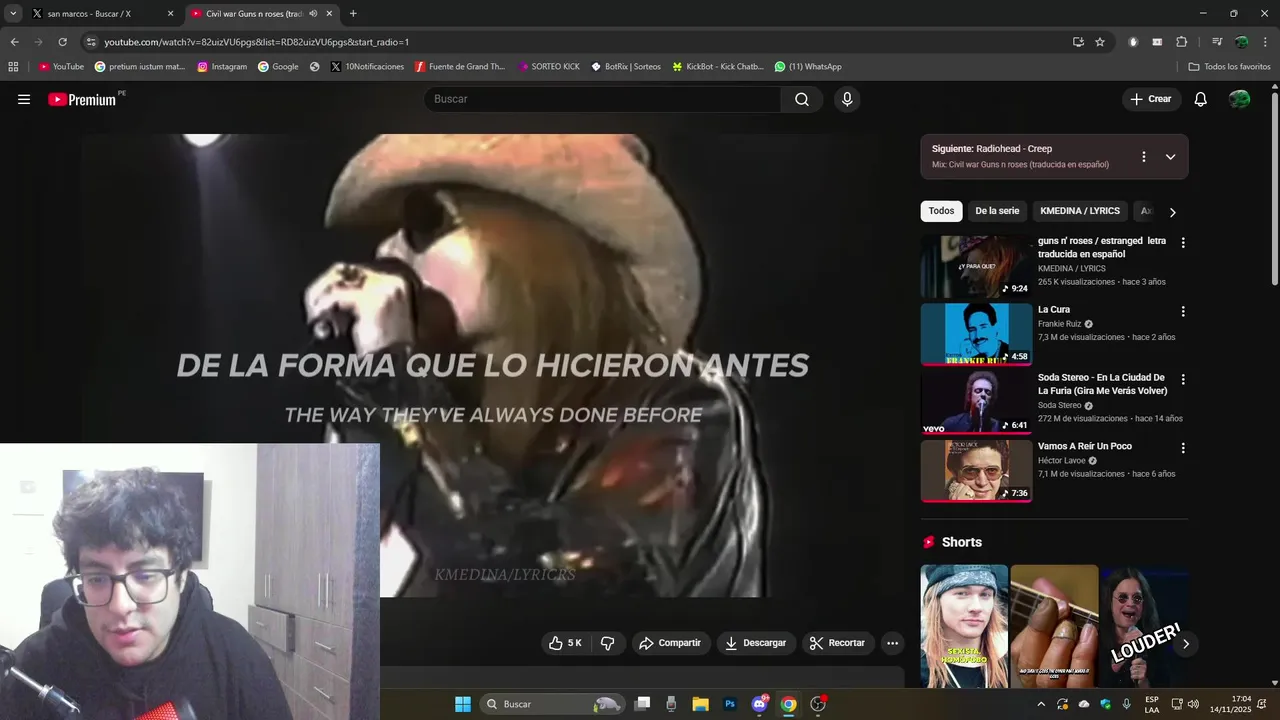Screen dimensions: 1280x720
Task: Select the De la serie filter chip
Action: (997, 211)
